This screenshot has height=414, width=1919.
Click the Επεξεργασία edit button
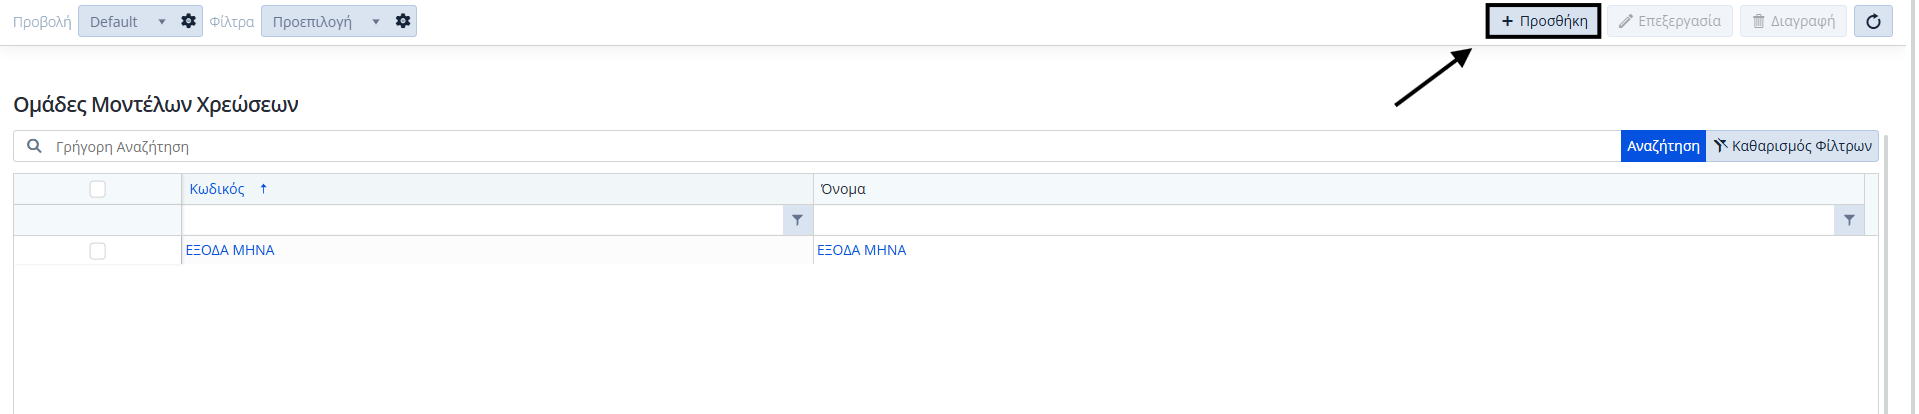[x=1669, y=21]
